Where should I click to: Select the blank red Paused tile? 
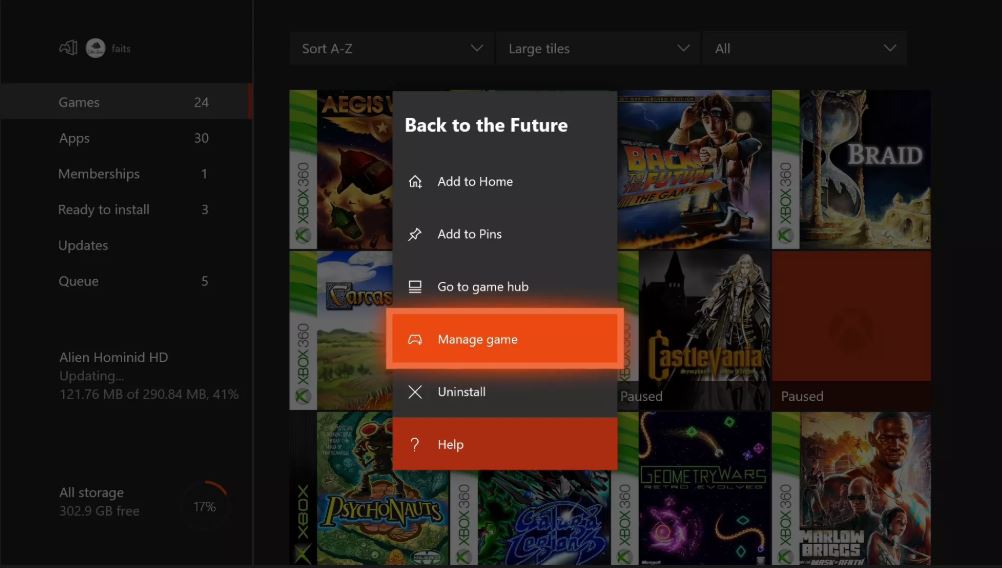tap(851, 330)
